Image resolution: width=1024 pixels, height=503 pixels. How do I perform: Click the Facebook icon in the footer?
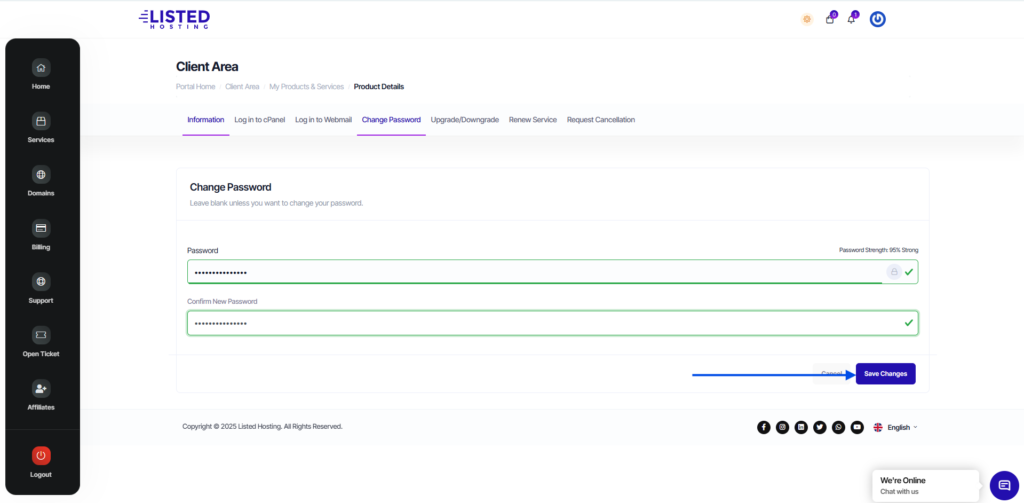tap(764, 427)
